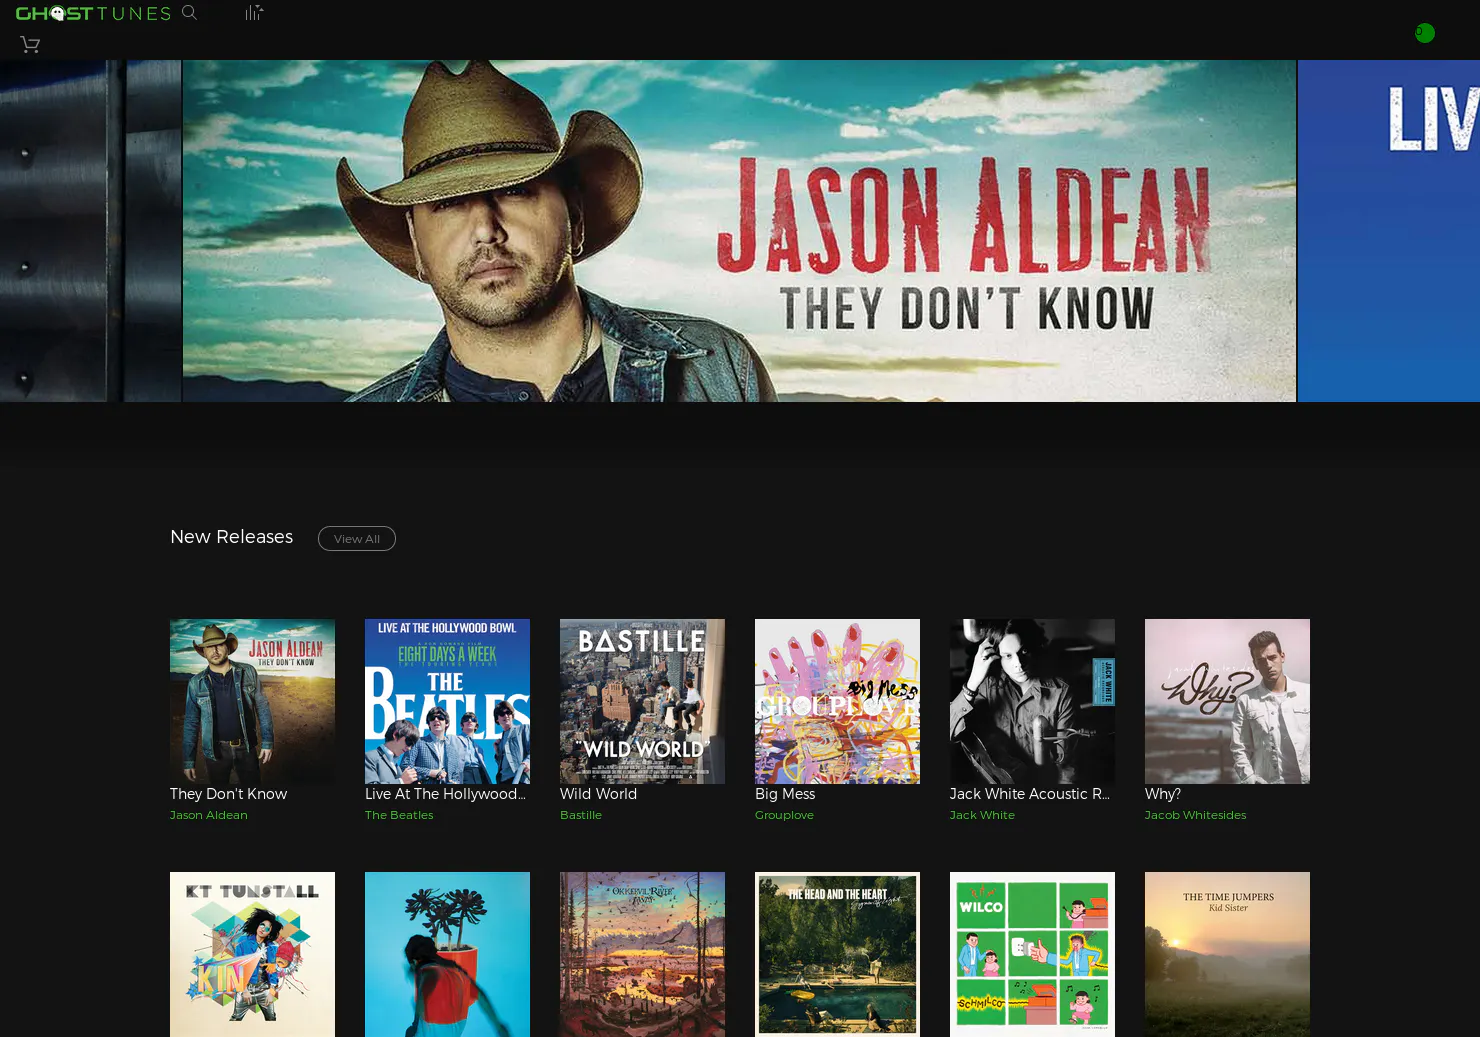Screen dimensions: 1480x1037
Task: Open the search magnifier icon
Action: pyautogui.click(x=189, y=13)
